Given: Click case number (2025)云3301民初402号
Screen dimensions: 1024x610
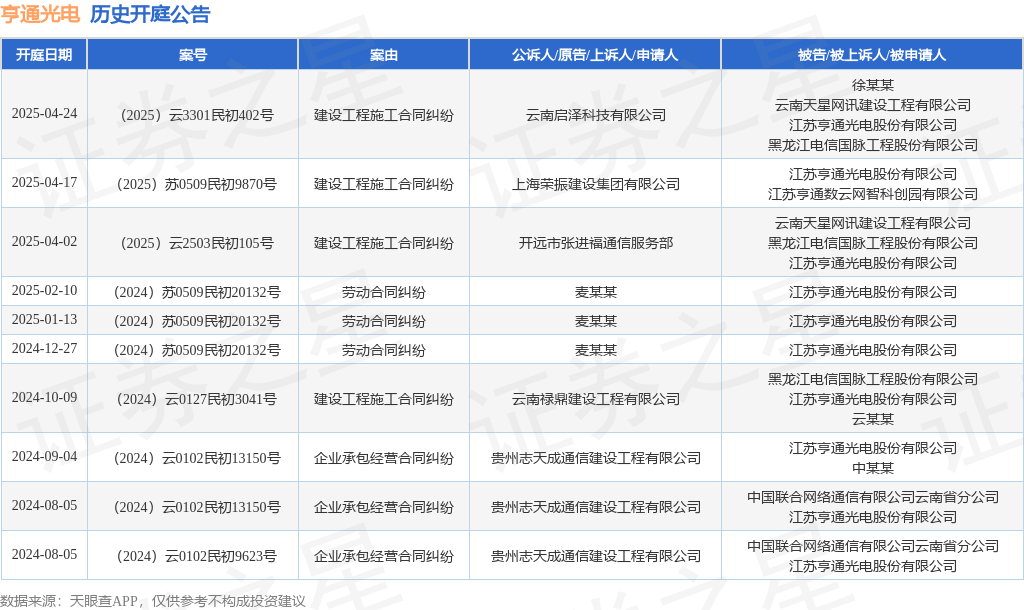Looking at the screenshot, I should (197, 115).
